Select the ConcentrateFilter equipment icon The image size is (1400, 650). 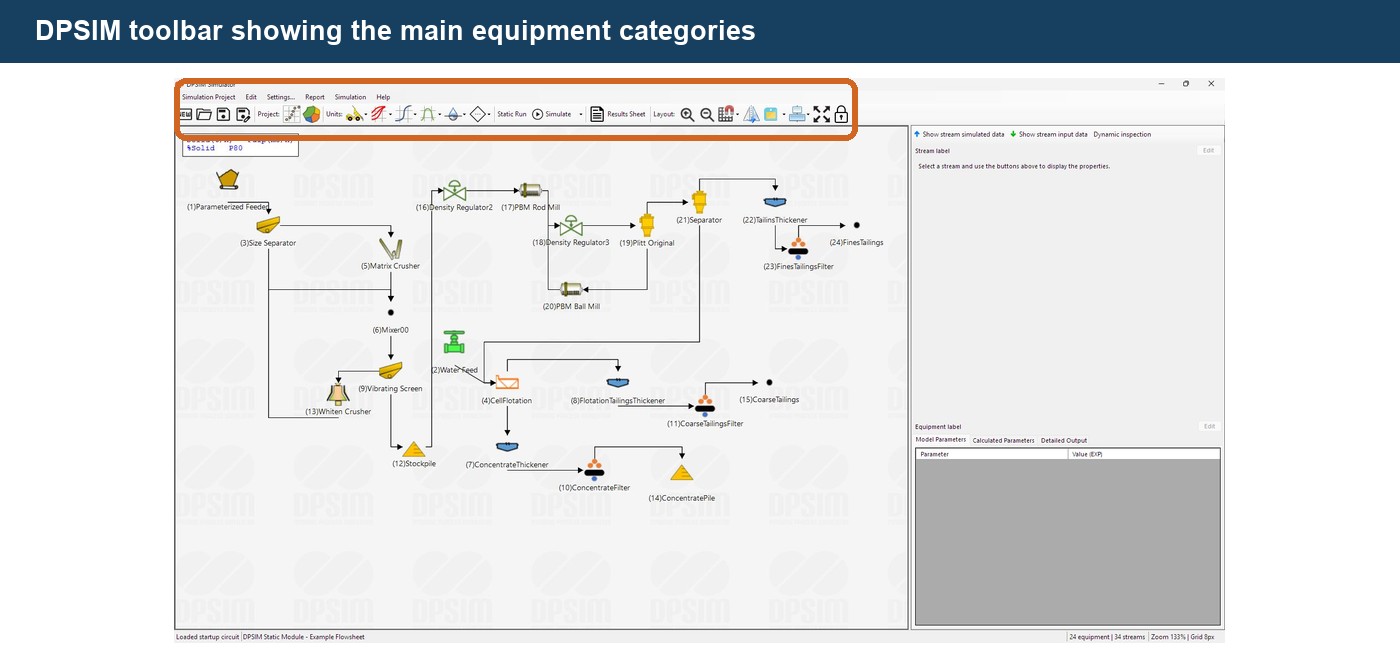point(594,469)
